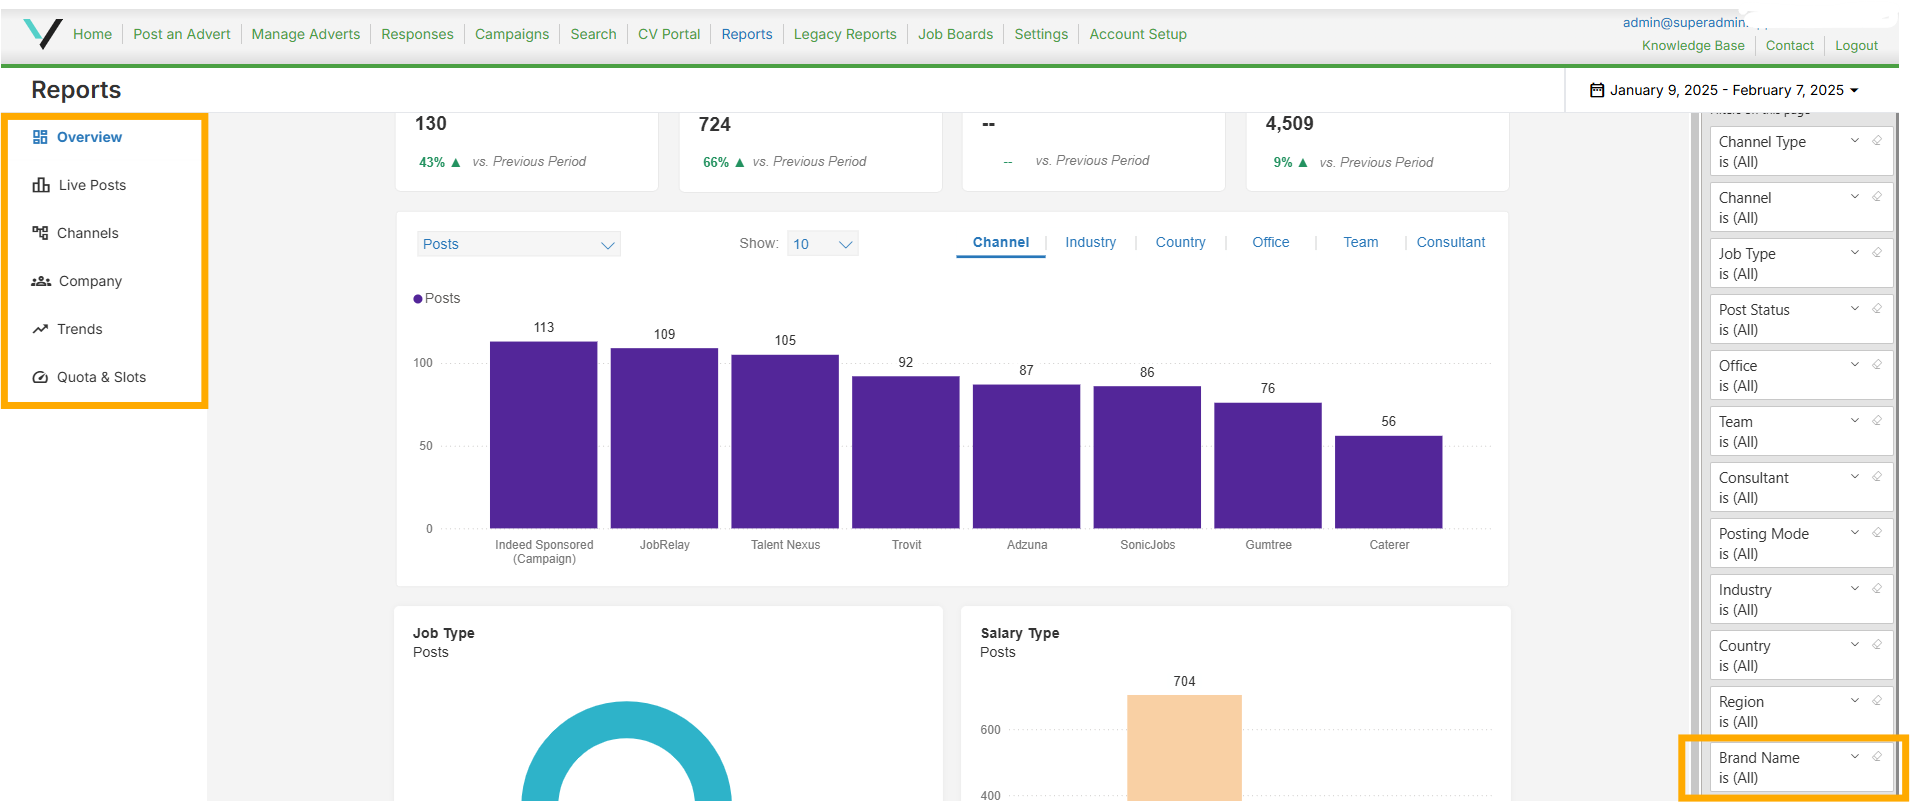Clear the Consultant filter eraser icon
Viewport: 1910px width, 802px height.
(1877, 477)
